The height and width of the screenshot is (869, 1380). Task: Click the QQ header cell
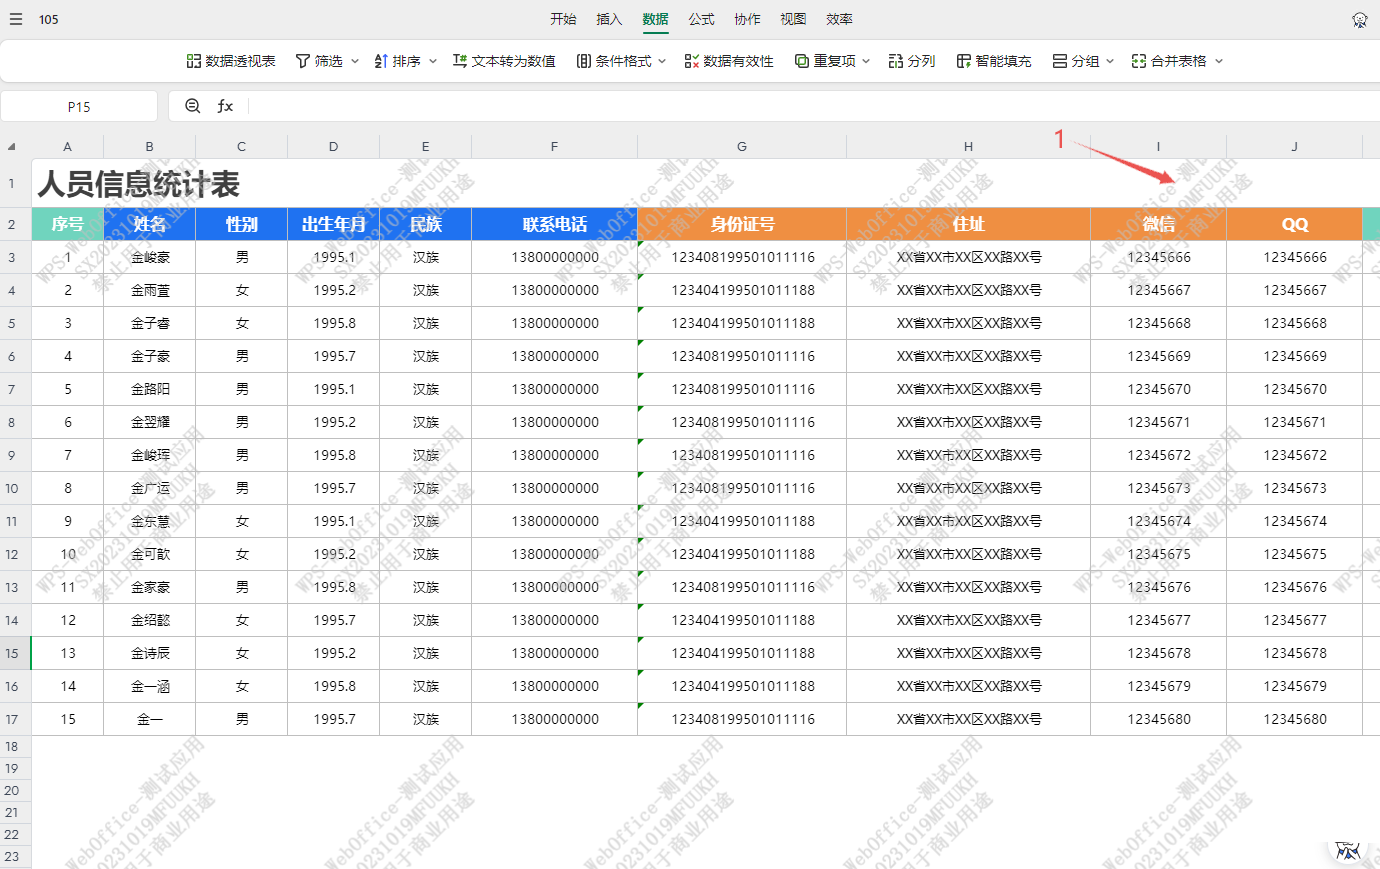pos(1294,224)
